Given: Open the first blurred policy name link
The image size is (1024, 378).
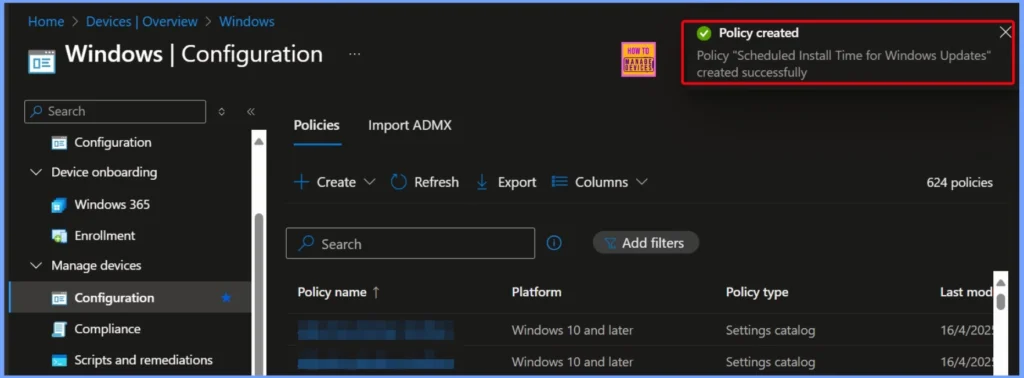Looking at the screenshot, I should click(x=376, y=330).
